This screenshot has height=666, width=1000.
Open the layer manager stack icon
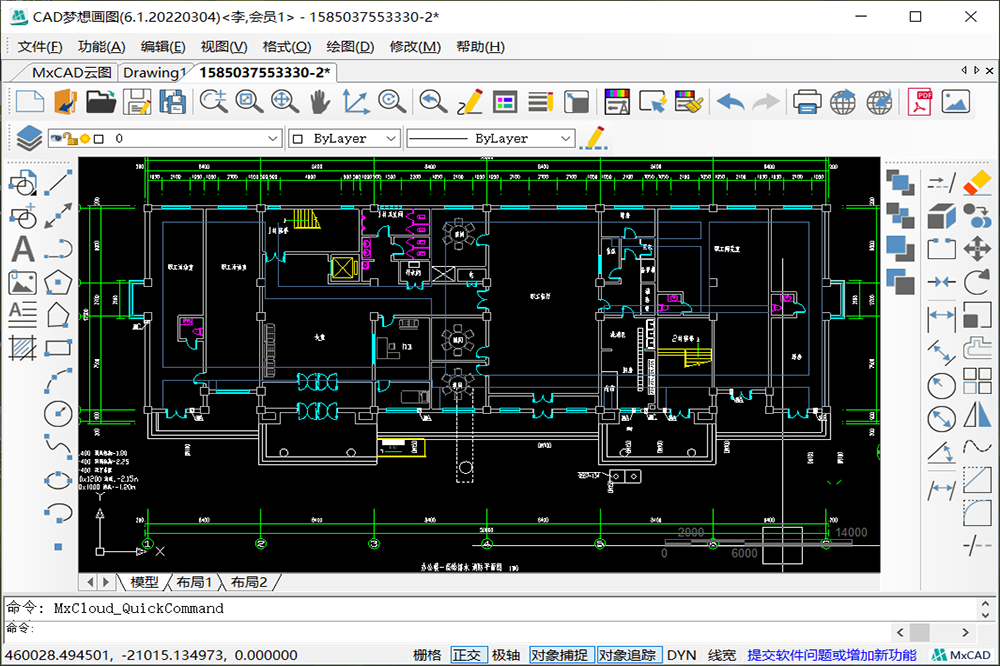tap(28, 138)
